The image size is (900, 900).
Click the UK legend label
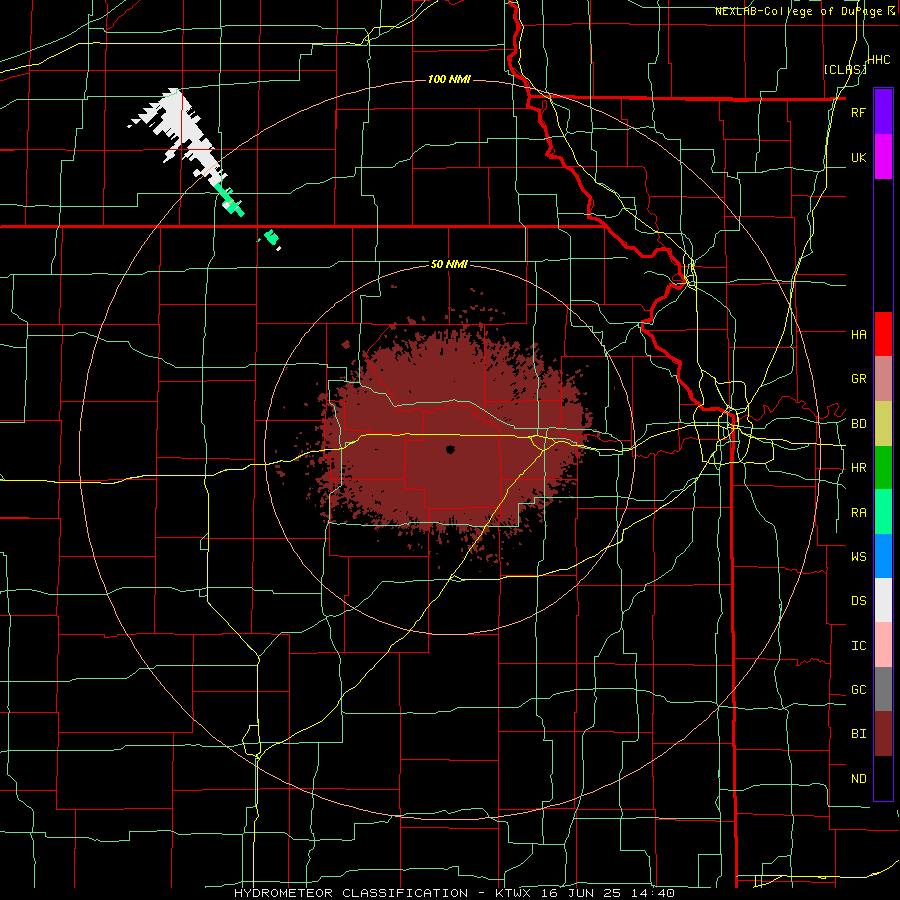pos(859,157)
